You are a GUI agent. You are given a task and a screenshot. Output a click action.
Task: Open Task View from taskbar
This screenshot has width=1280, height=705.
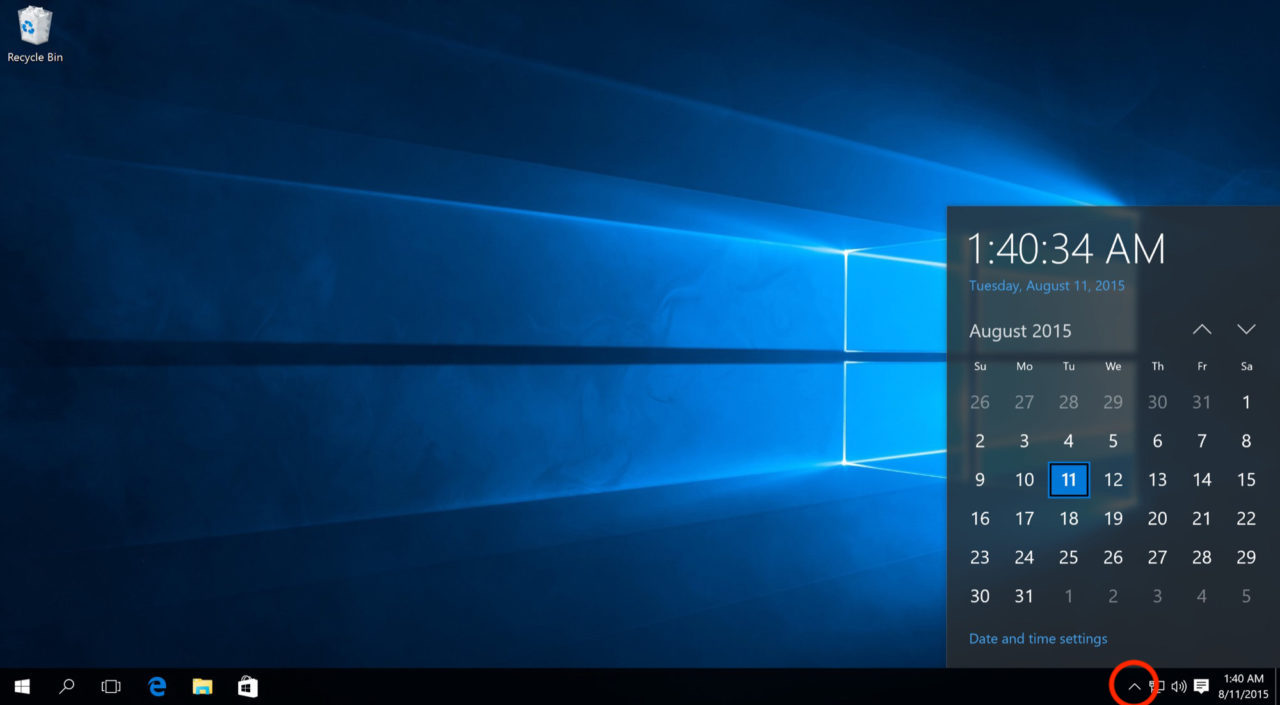click(x=111, y=687)
